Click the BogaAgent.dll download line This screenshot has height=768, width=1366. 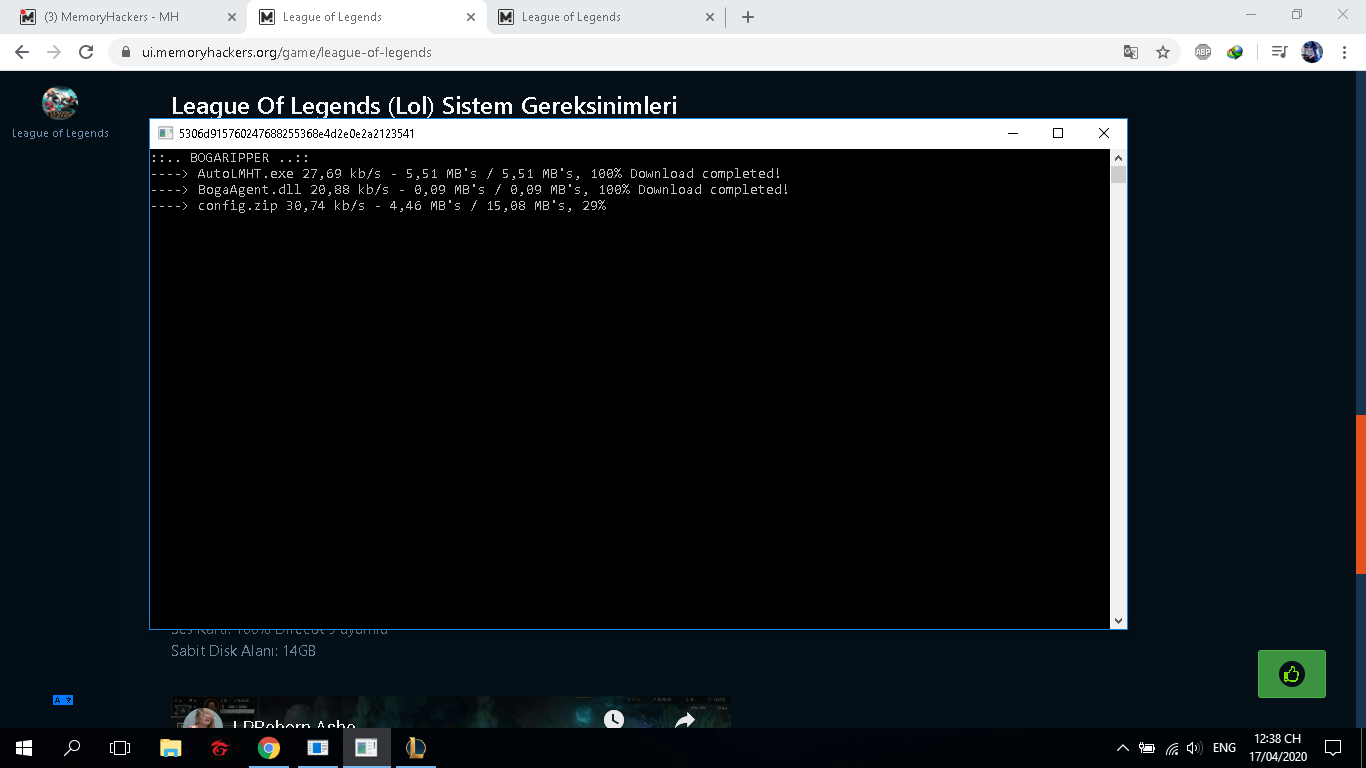470,190
